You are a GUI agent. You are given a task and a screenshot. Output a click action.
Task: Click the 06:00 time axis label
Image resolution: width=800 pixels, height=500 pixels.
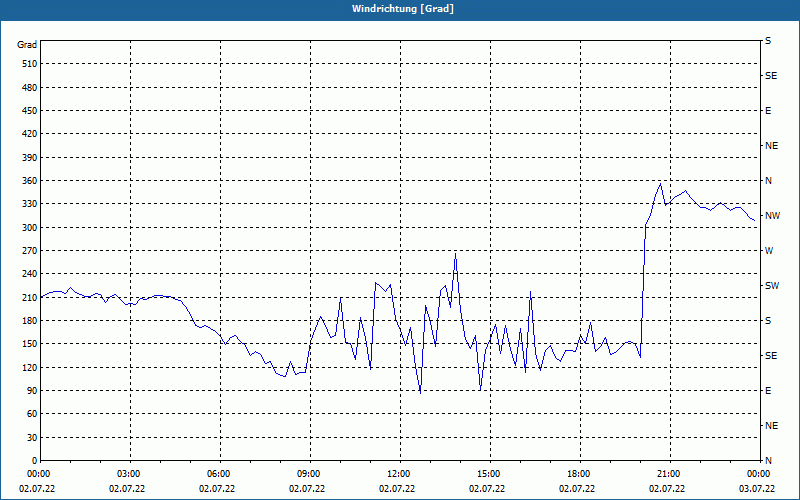pos(218,474)
